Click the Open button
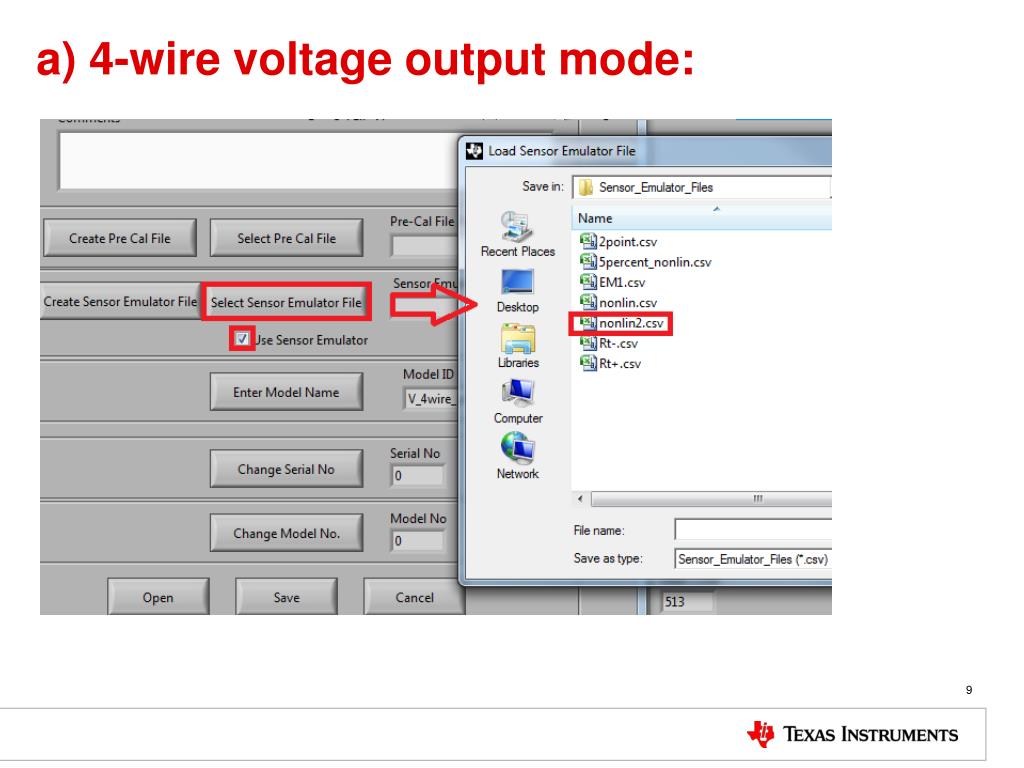Screen dimensions: 1024x768 [158, 597]
